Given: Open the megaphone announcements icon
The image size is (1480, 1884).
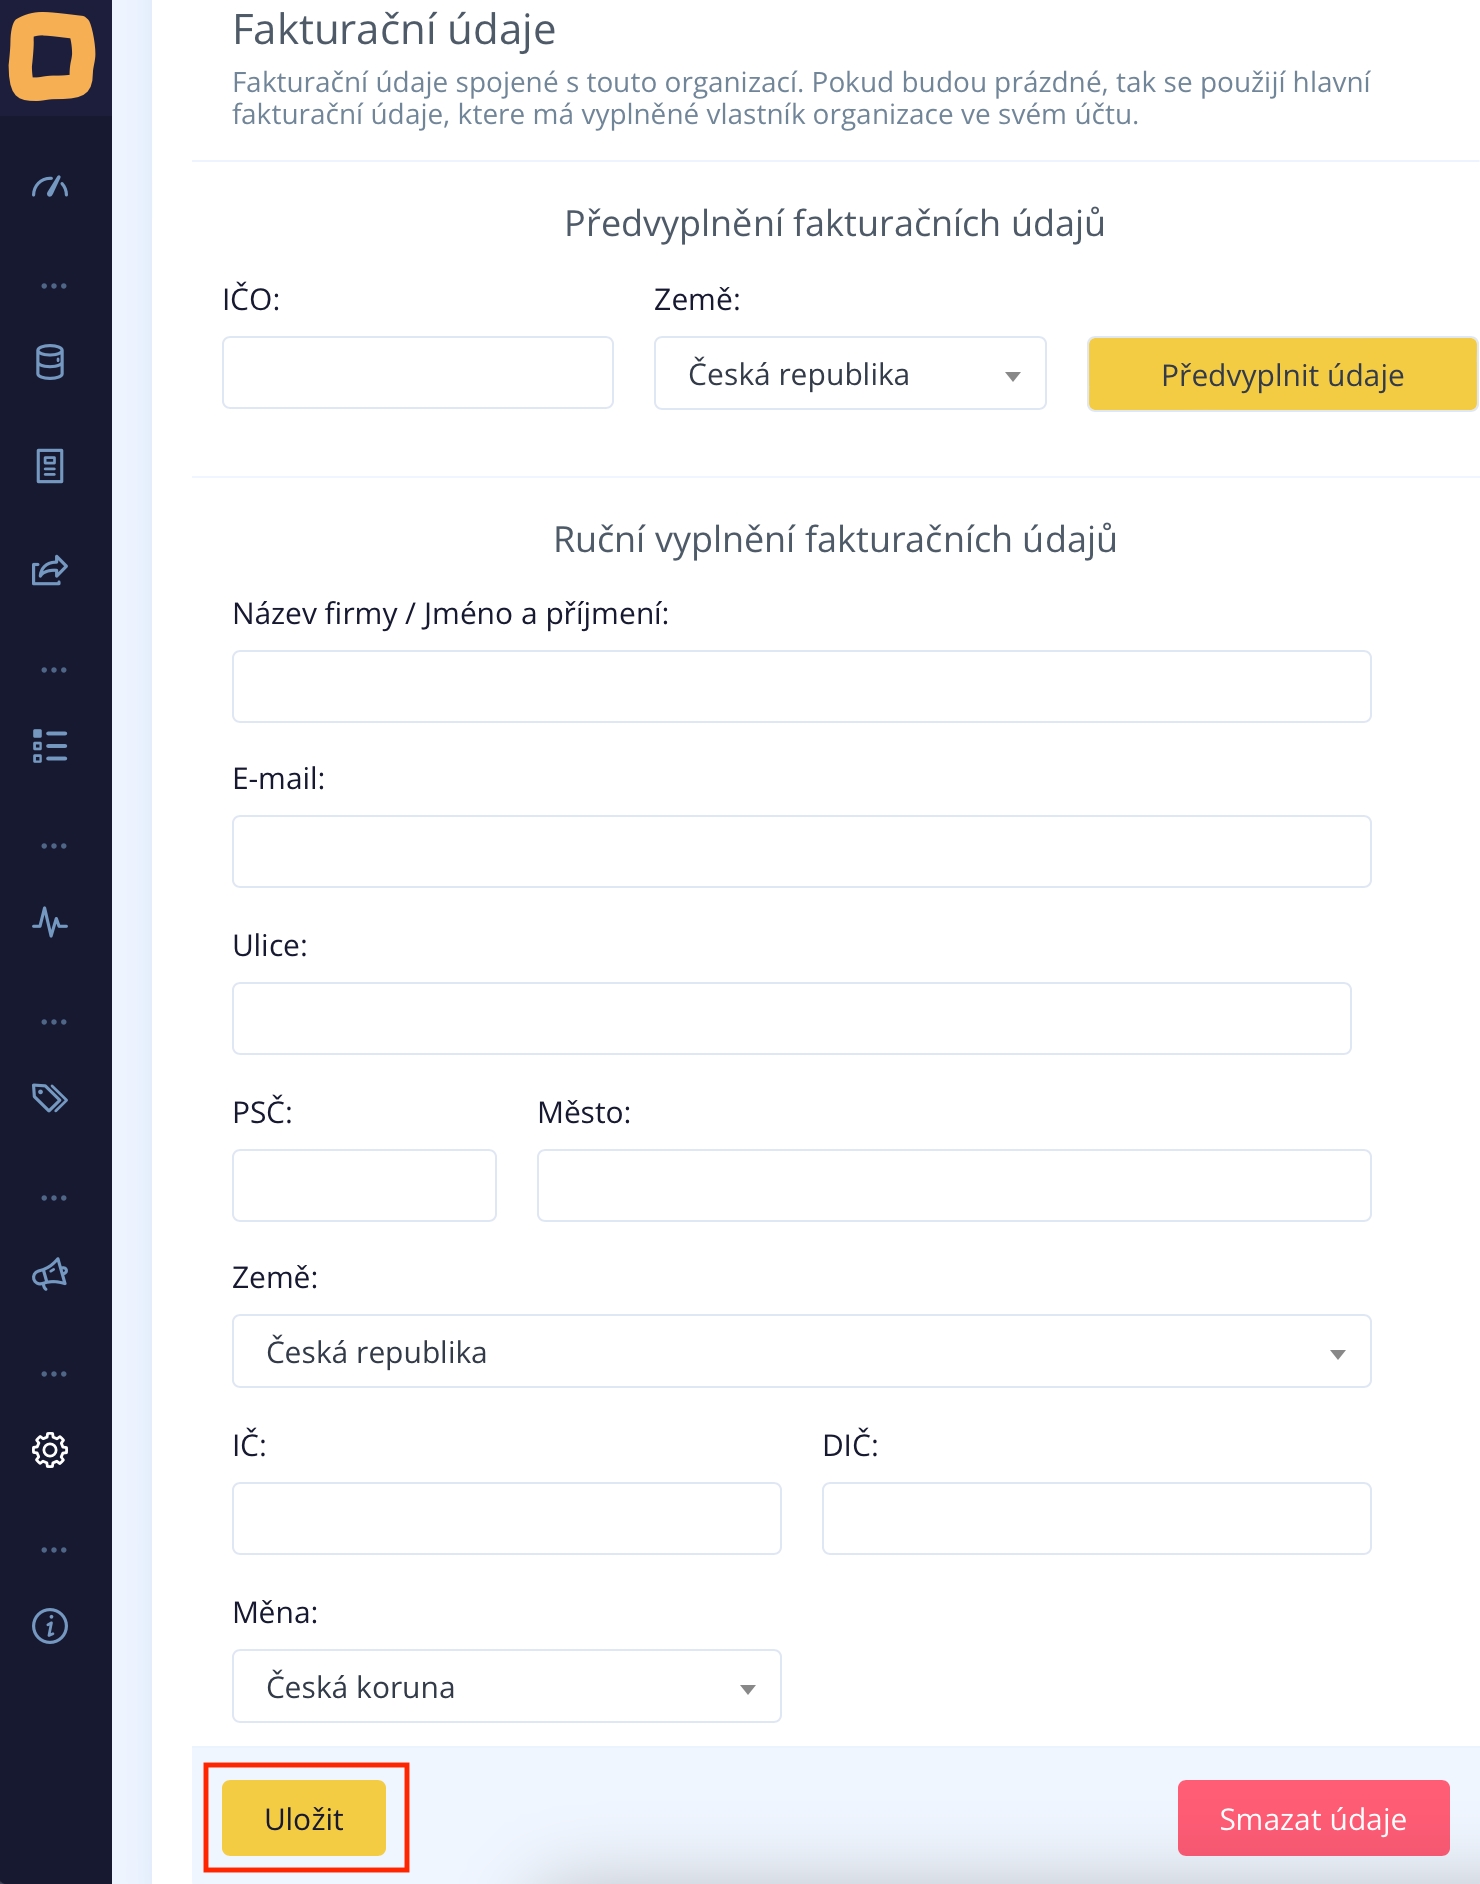Looking at the screenshot, I should tap(50, 1274).
